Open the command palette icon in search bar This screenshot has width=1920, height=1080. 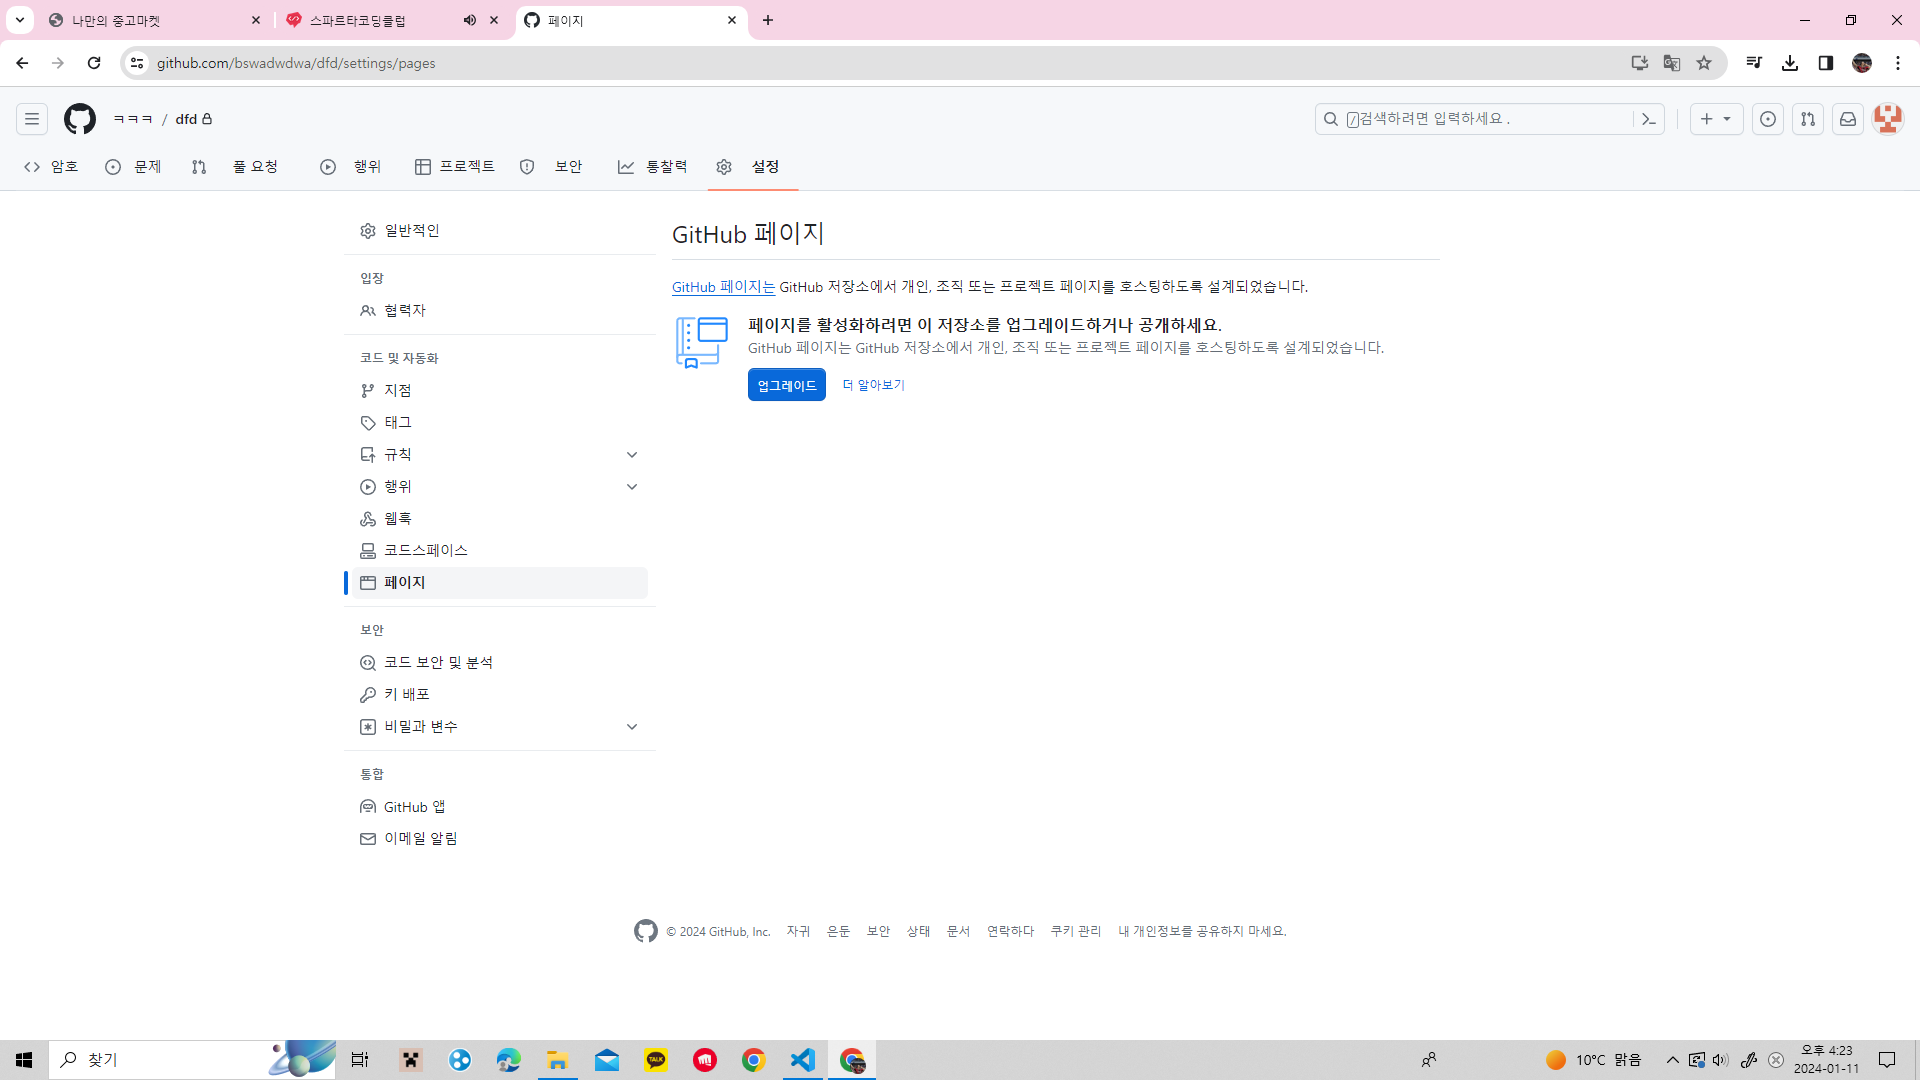1649,119
